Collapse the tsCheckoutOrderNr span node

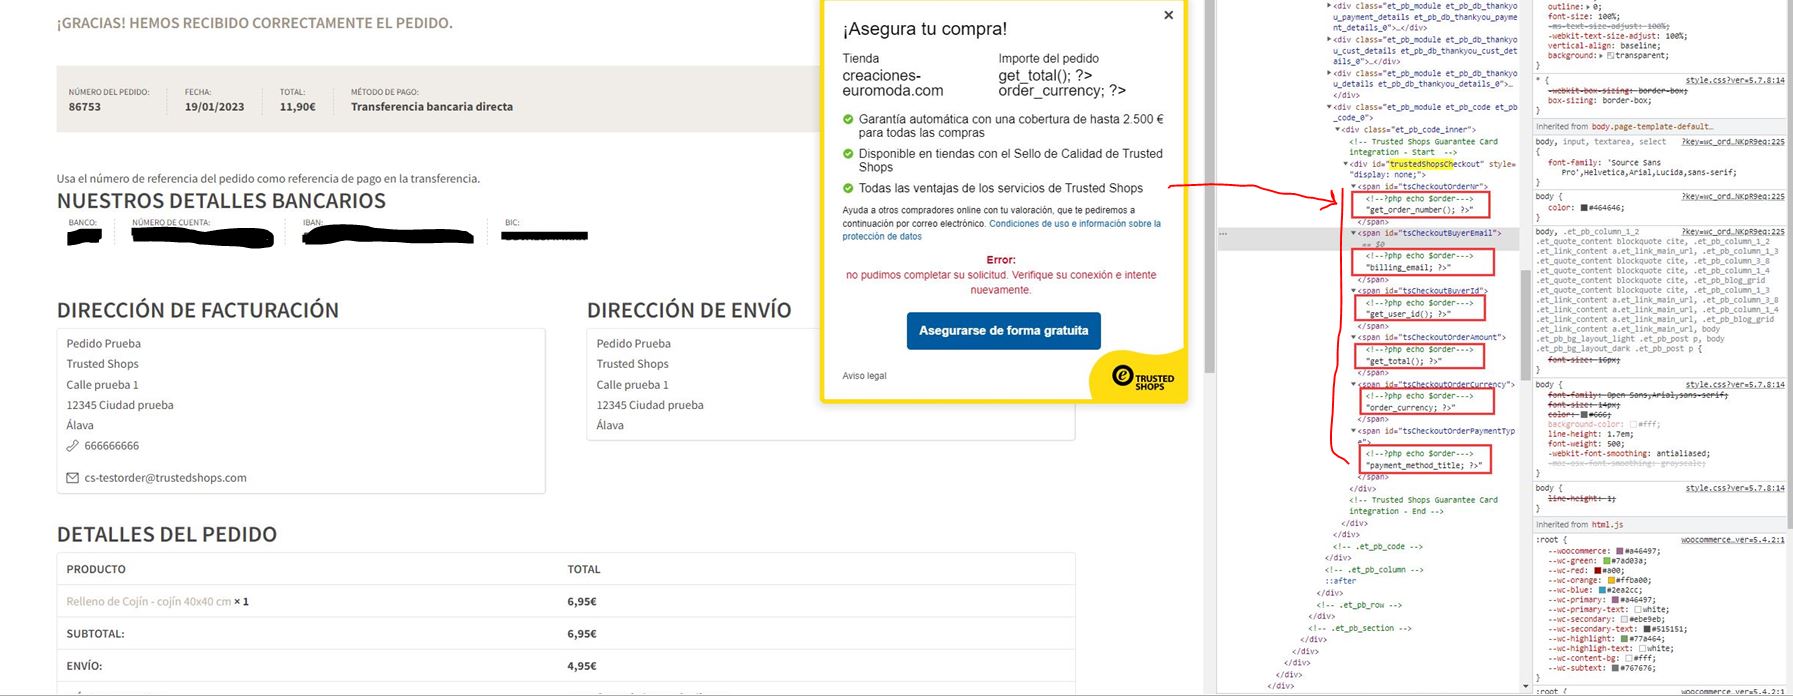pos(1354,187)
